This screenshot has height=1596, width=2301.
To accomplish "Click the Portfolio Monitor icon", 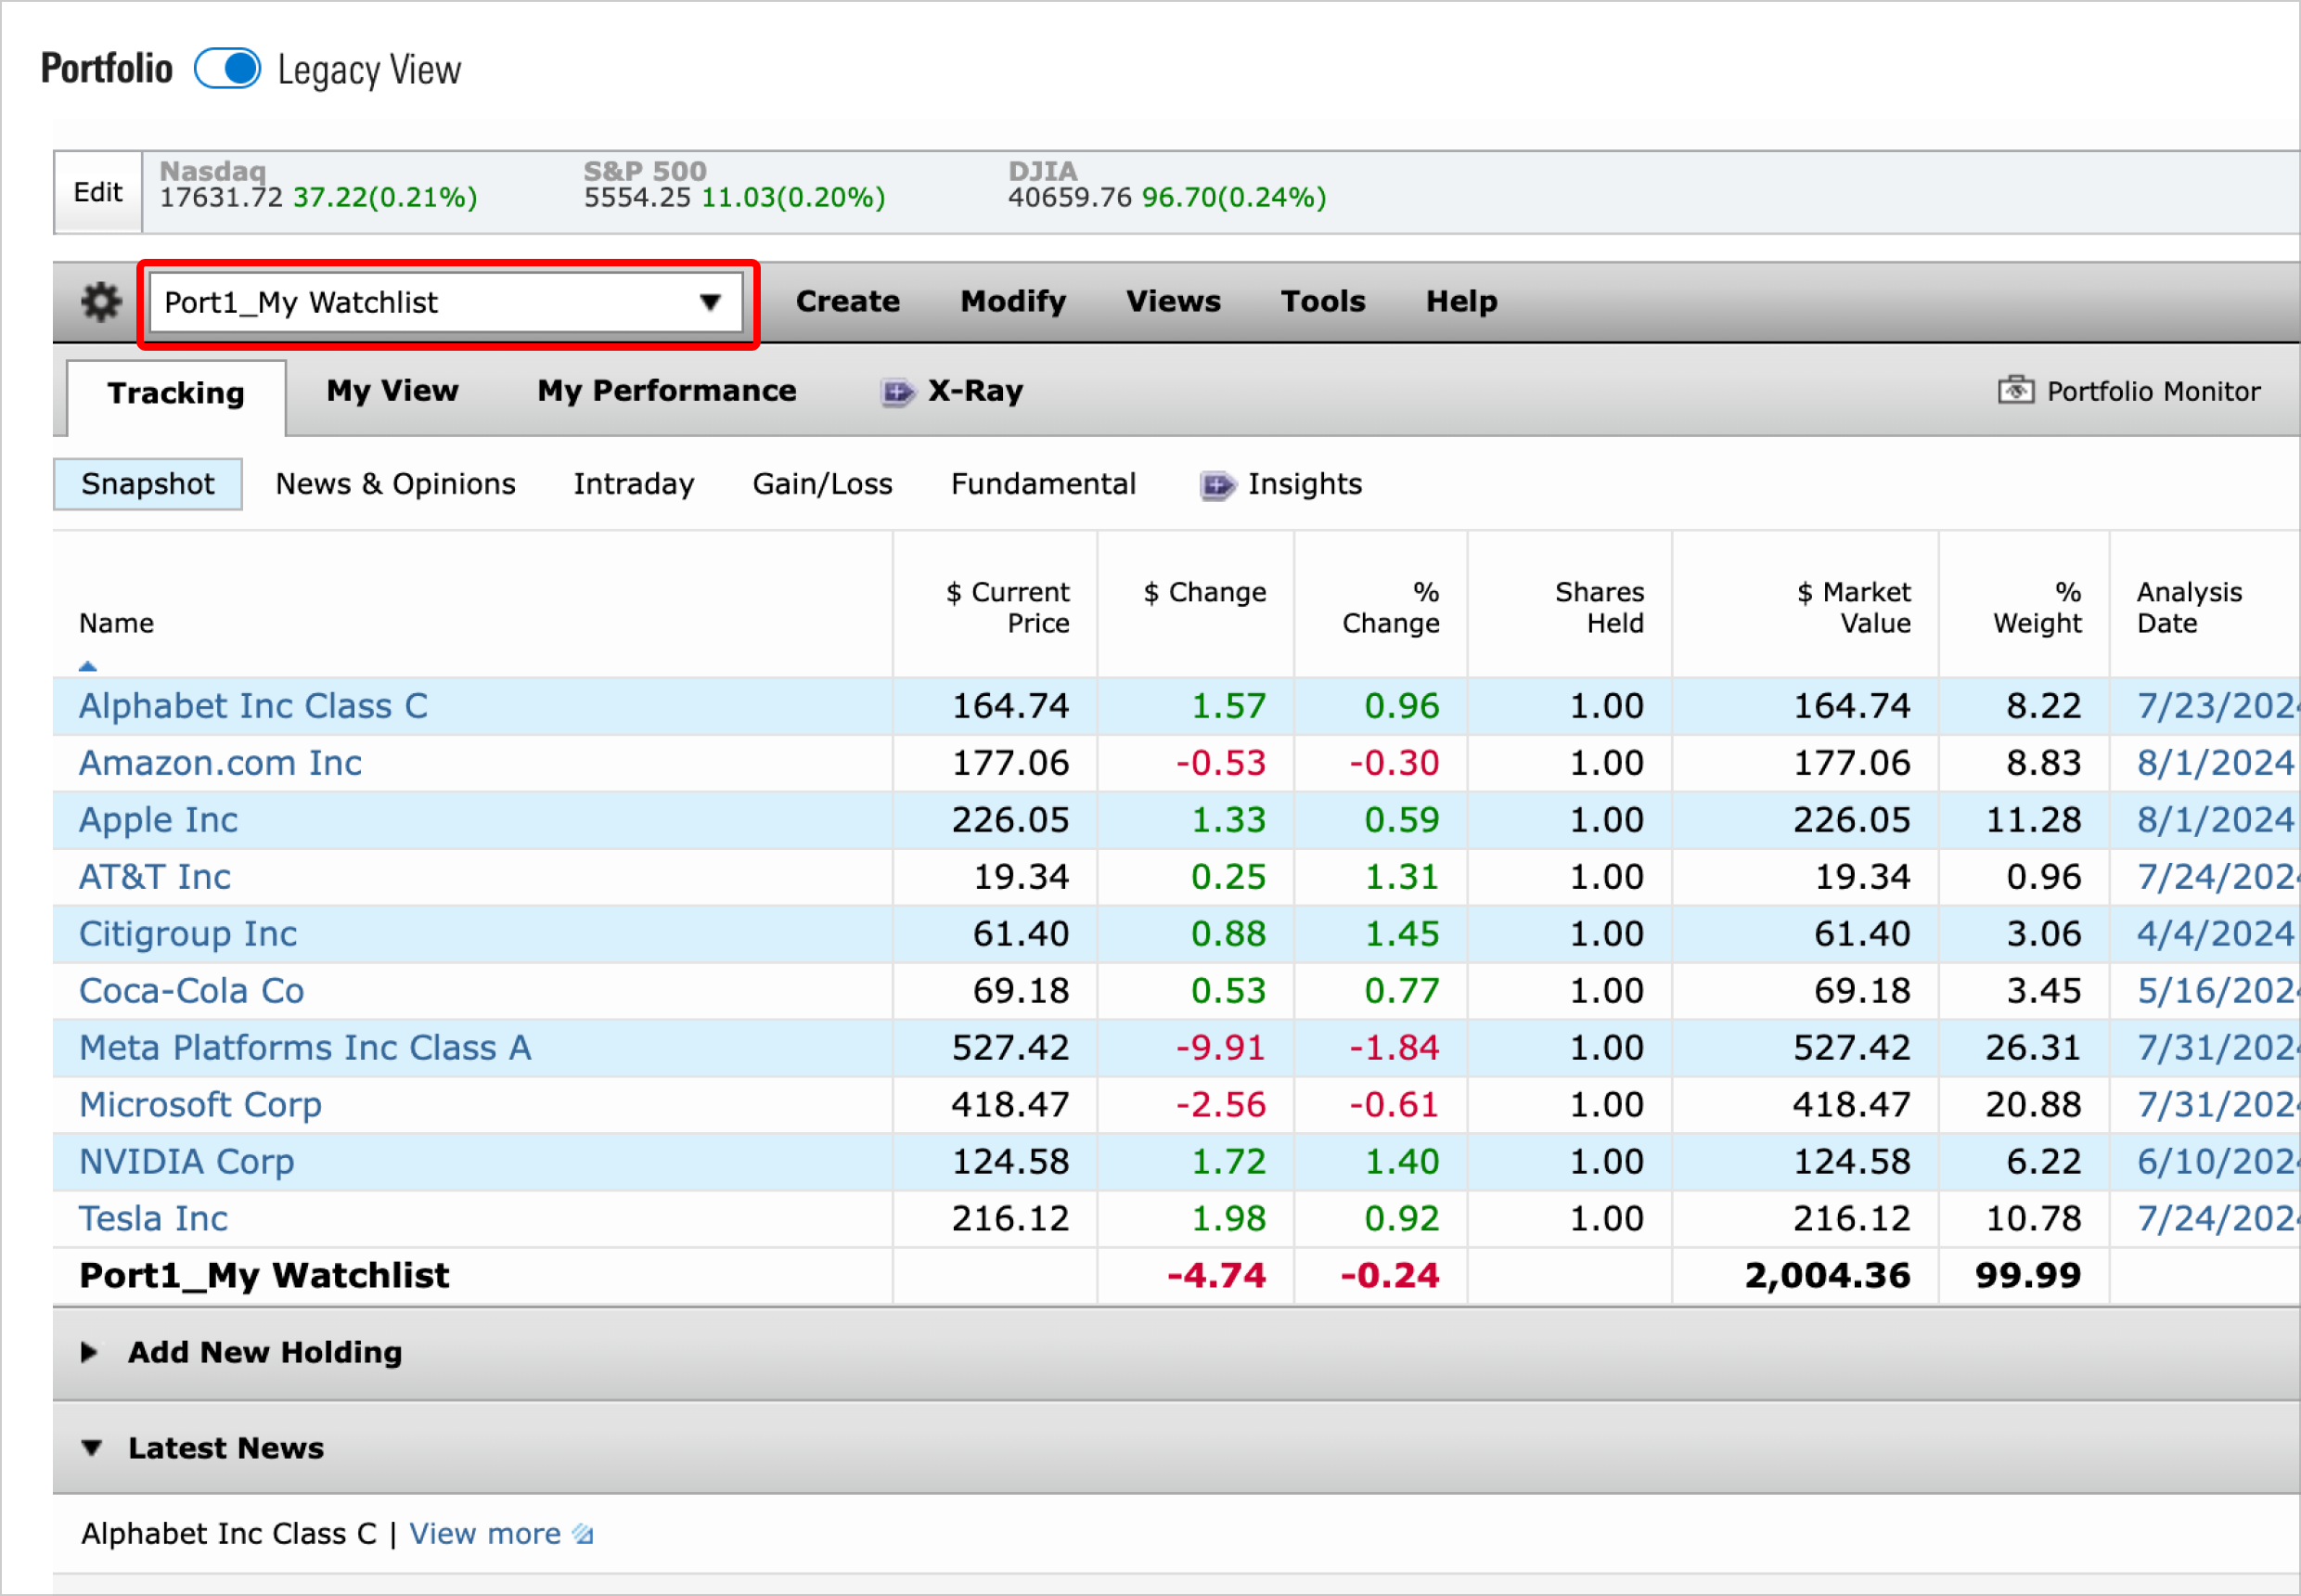I will tap(2015, 390).
